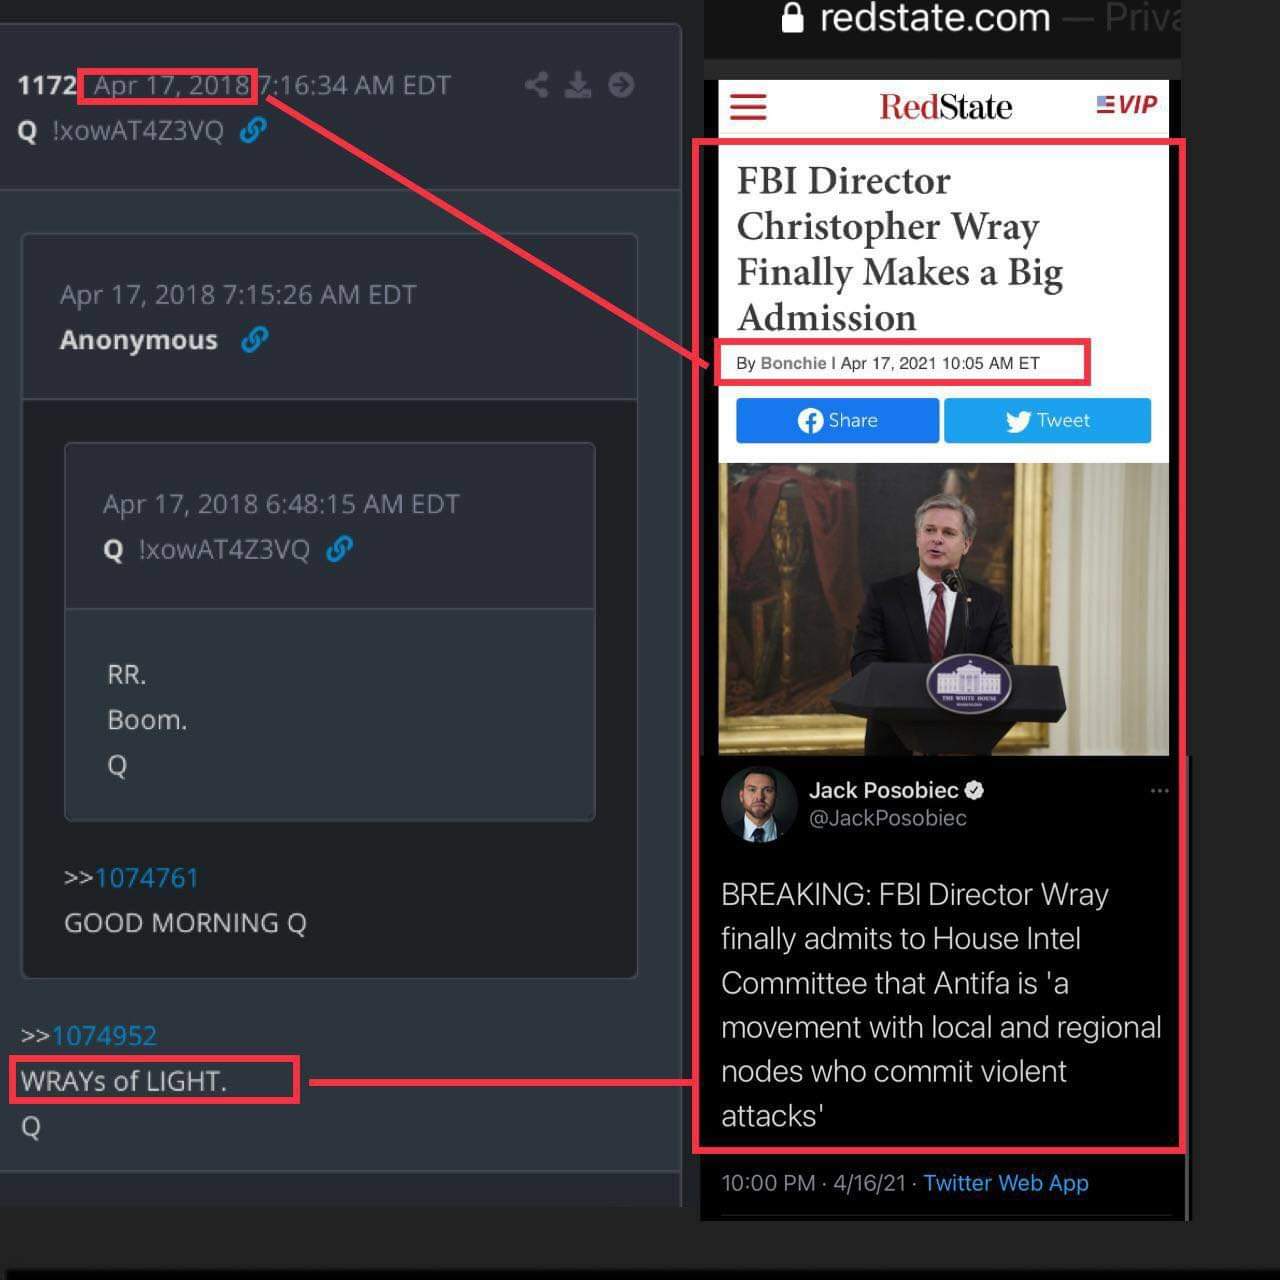Click the RedState logo
Viewport: 1280px width, 1280px height.
pos(945,107)
